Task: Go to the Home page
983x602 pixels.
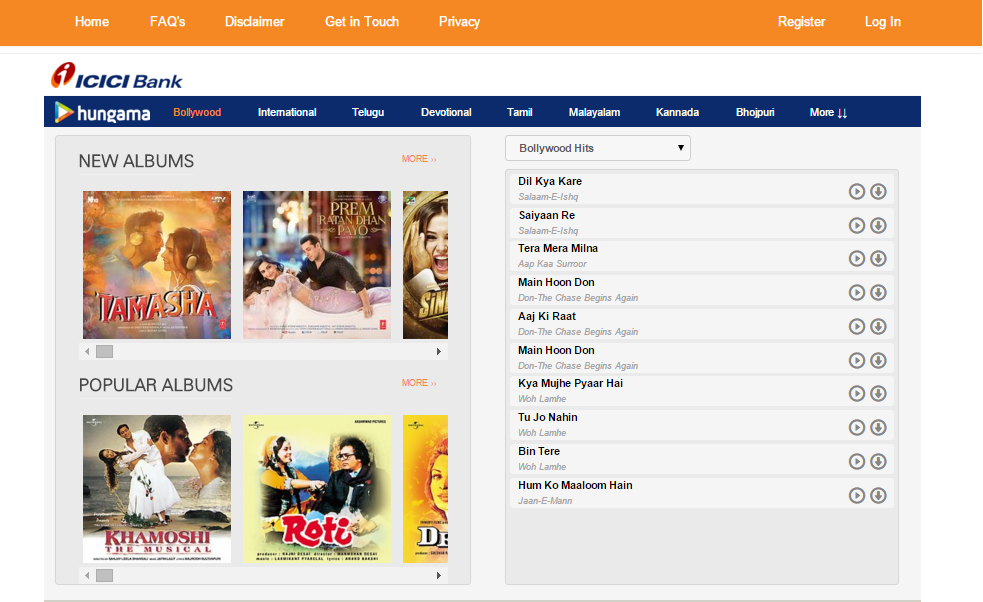Action: click(92, 21)
